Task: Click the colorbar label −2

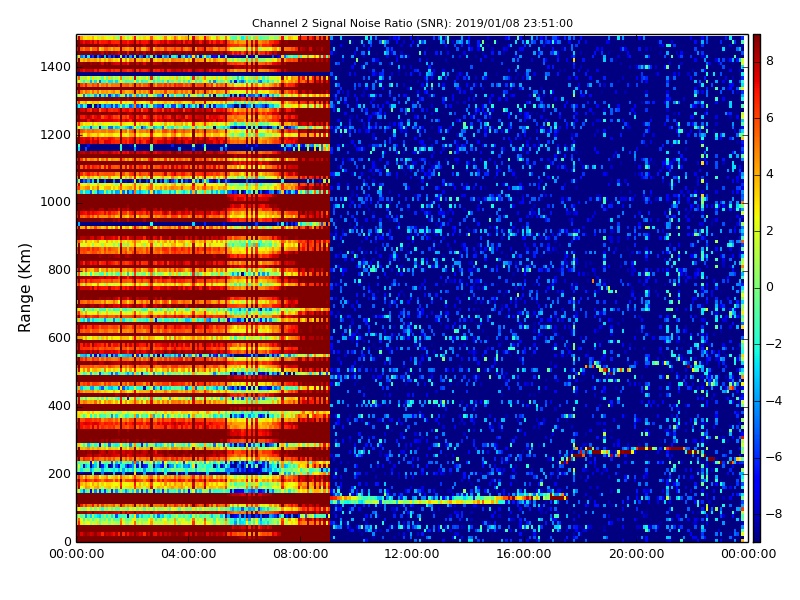Action: [x=774, y=344]
